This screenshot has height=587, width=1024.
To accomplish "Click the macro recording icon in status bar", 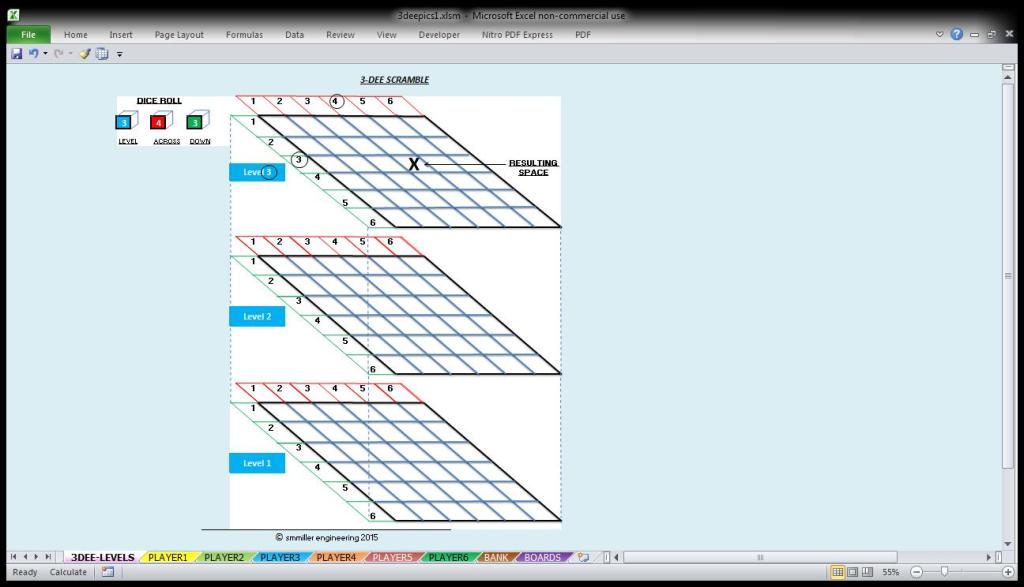I will 107,572.
